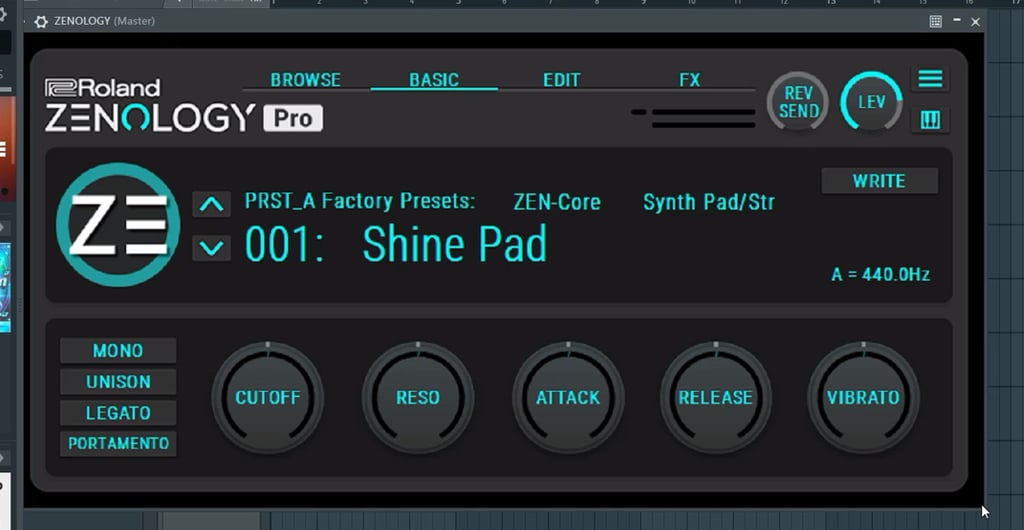Click the RESO knob
This screenshot has width=1024, height=530.
pos(418,398)
